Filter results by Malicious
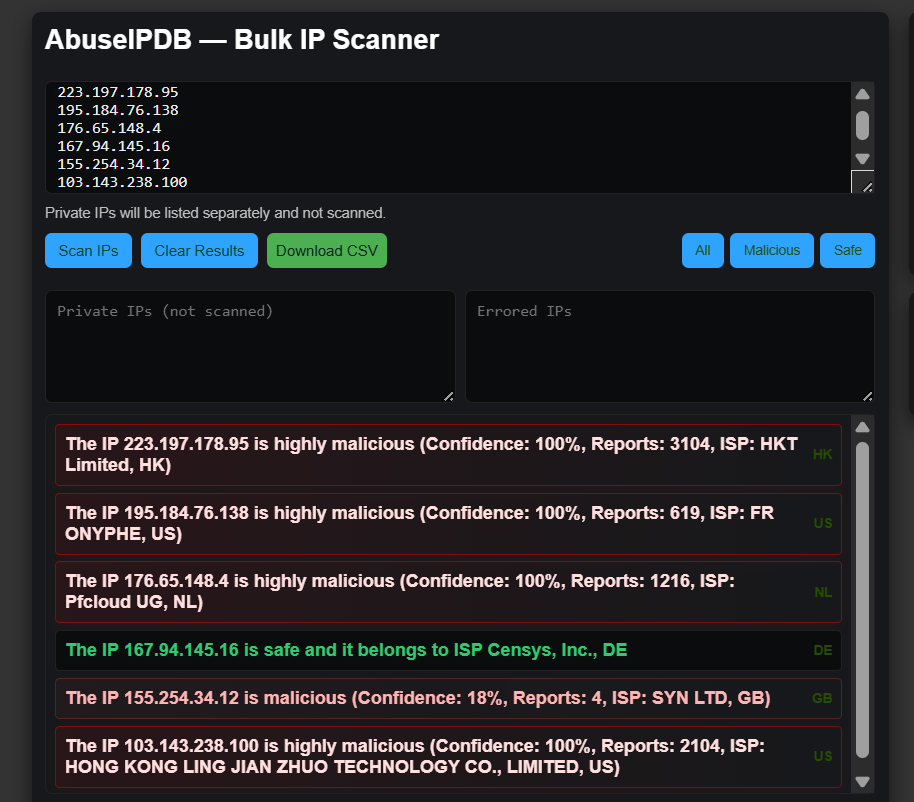 point(772,251)
